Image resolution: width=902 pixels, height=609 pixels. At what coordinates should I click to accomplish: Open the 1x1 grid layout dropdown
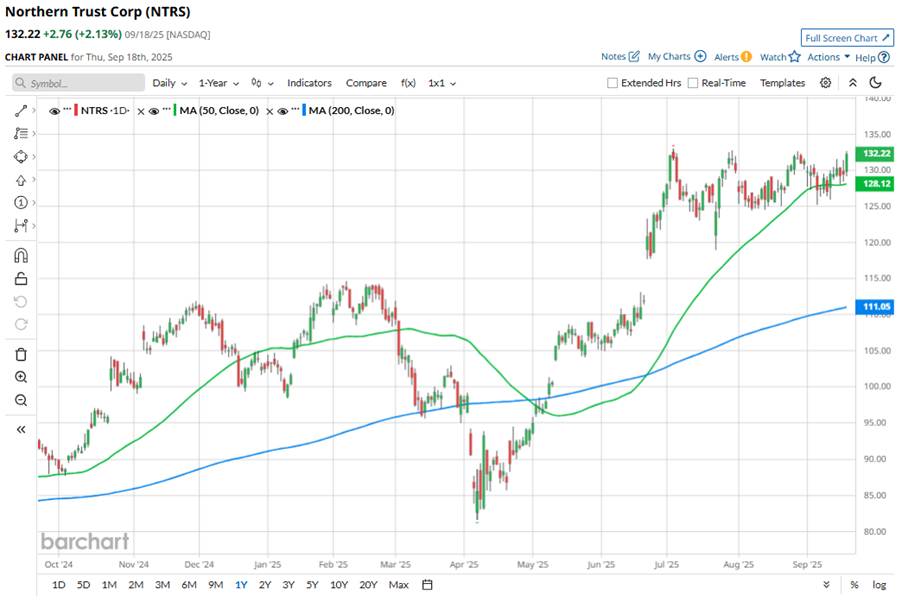[x=442, y=83]
